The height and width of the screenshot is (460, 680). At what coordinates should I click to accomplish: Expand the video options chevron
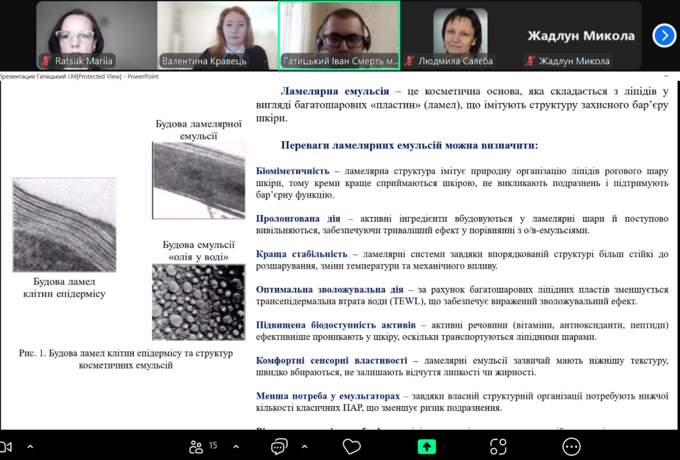(x=30, y=446)
